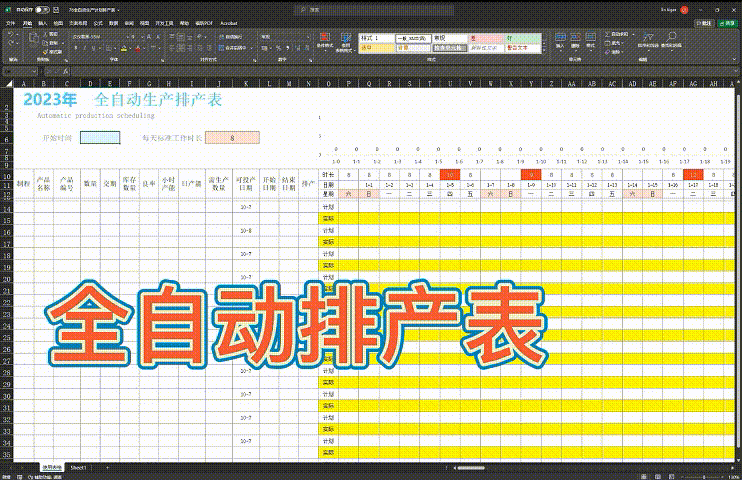Select the green 'Good' cell style
The width and height of the screenshot is (742, 480).
point(523,38)
